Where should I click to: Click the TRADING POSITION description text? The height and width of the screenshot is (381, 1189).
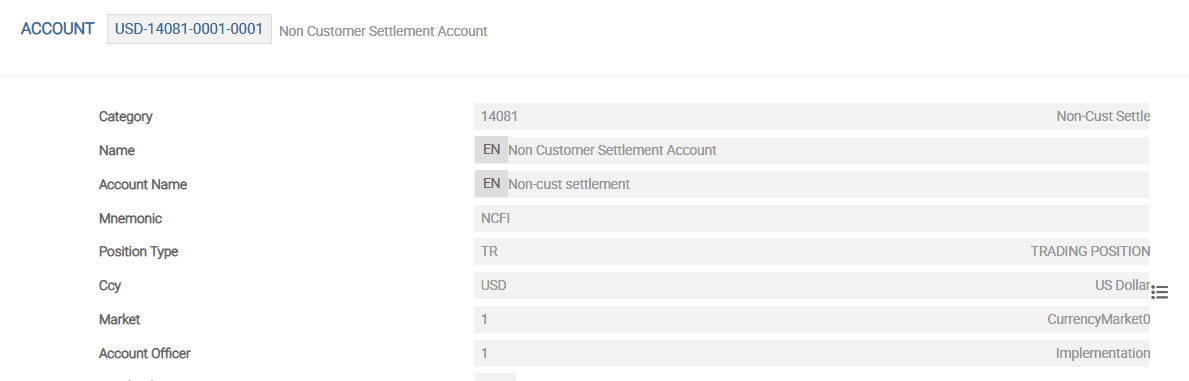(1090, 251)
